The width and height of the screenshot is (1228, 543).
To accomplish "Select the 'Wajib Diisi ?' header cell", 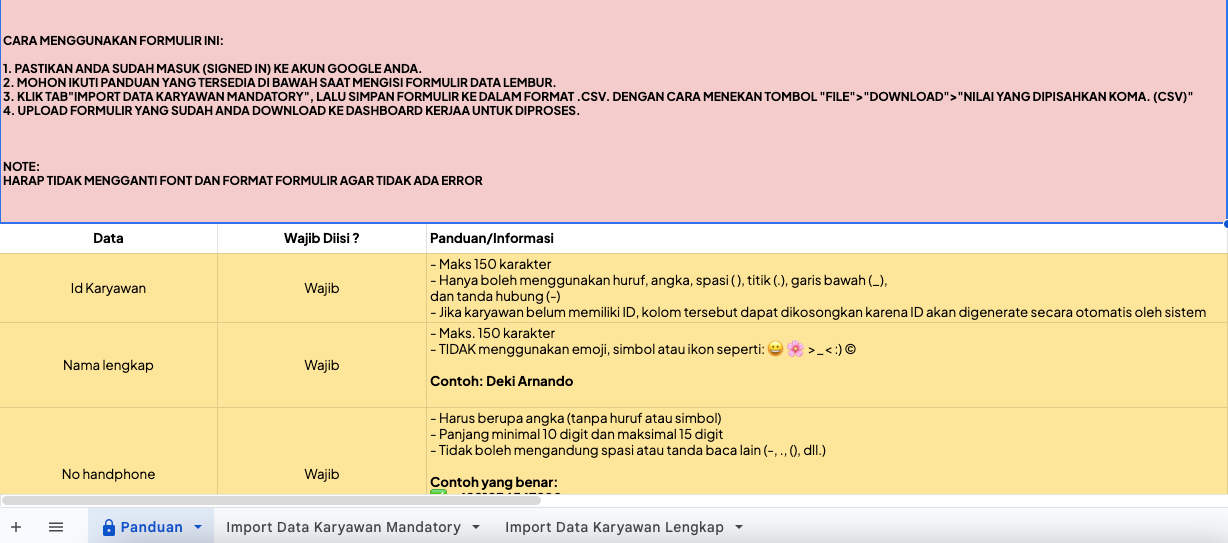I will click(321, 238).
